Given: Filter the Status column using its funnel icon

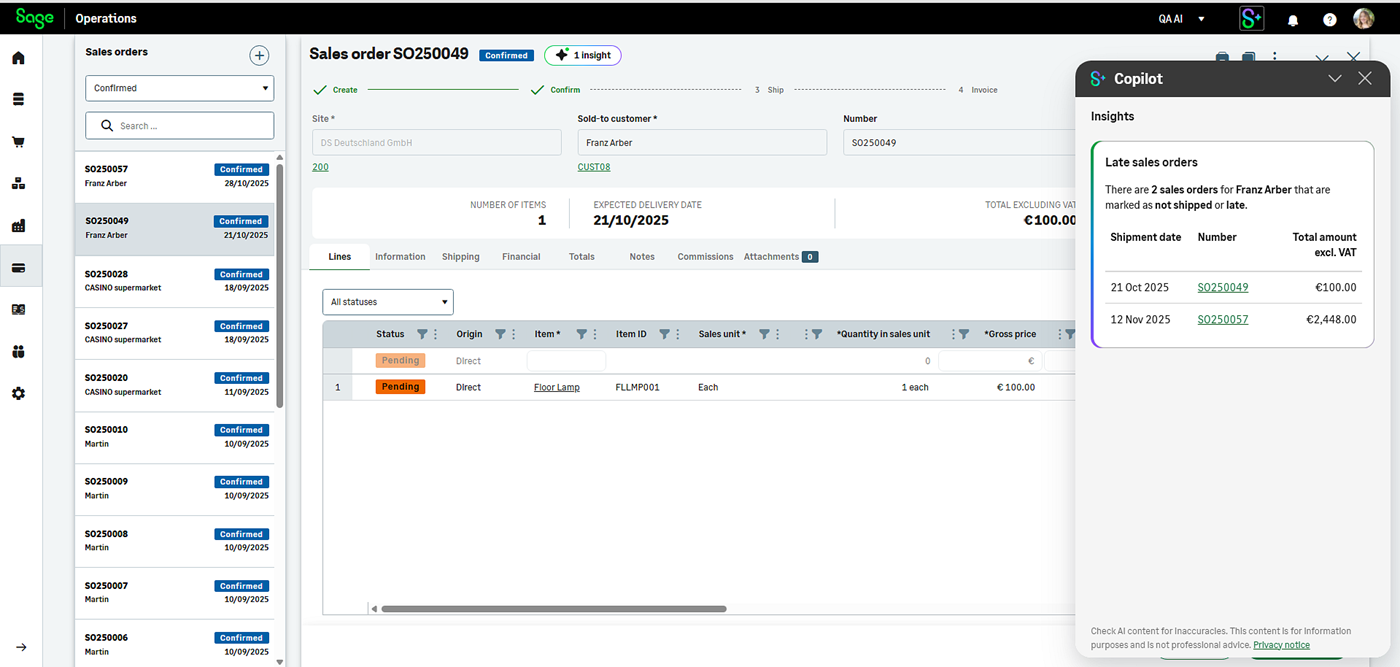Looking at the screenshot, I should [x=419, y=333].
